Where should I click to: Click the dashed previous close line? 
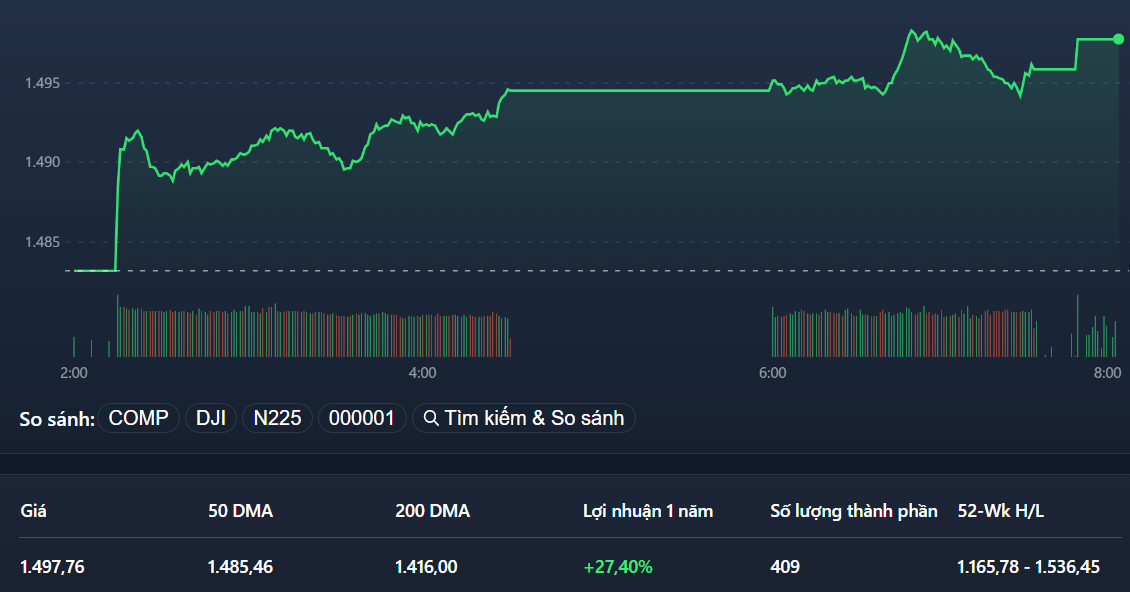click(x=600, y=270)
